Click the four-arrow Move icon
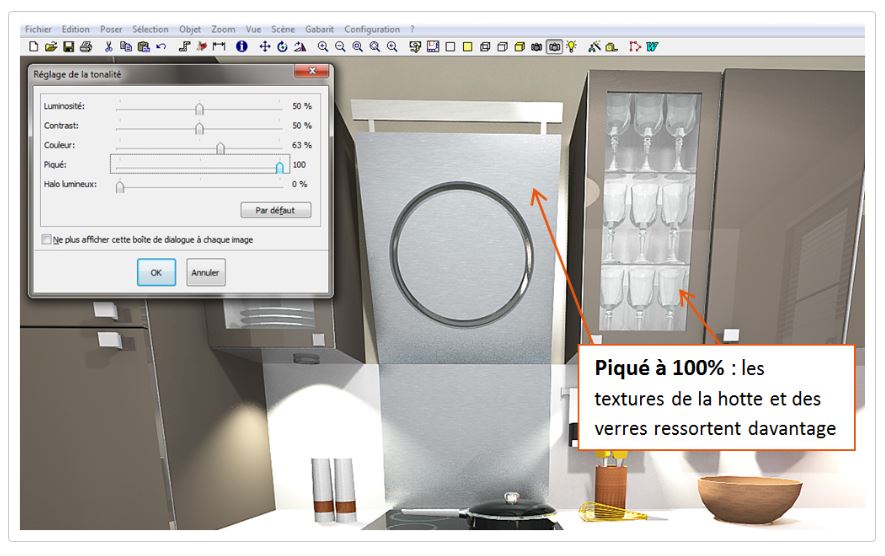885x556 pixels. click(x=265, y=47)
